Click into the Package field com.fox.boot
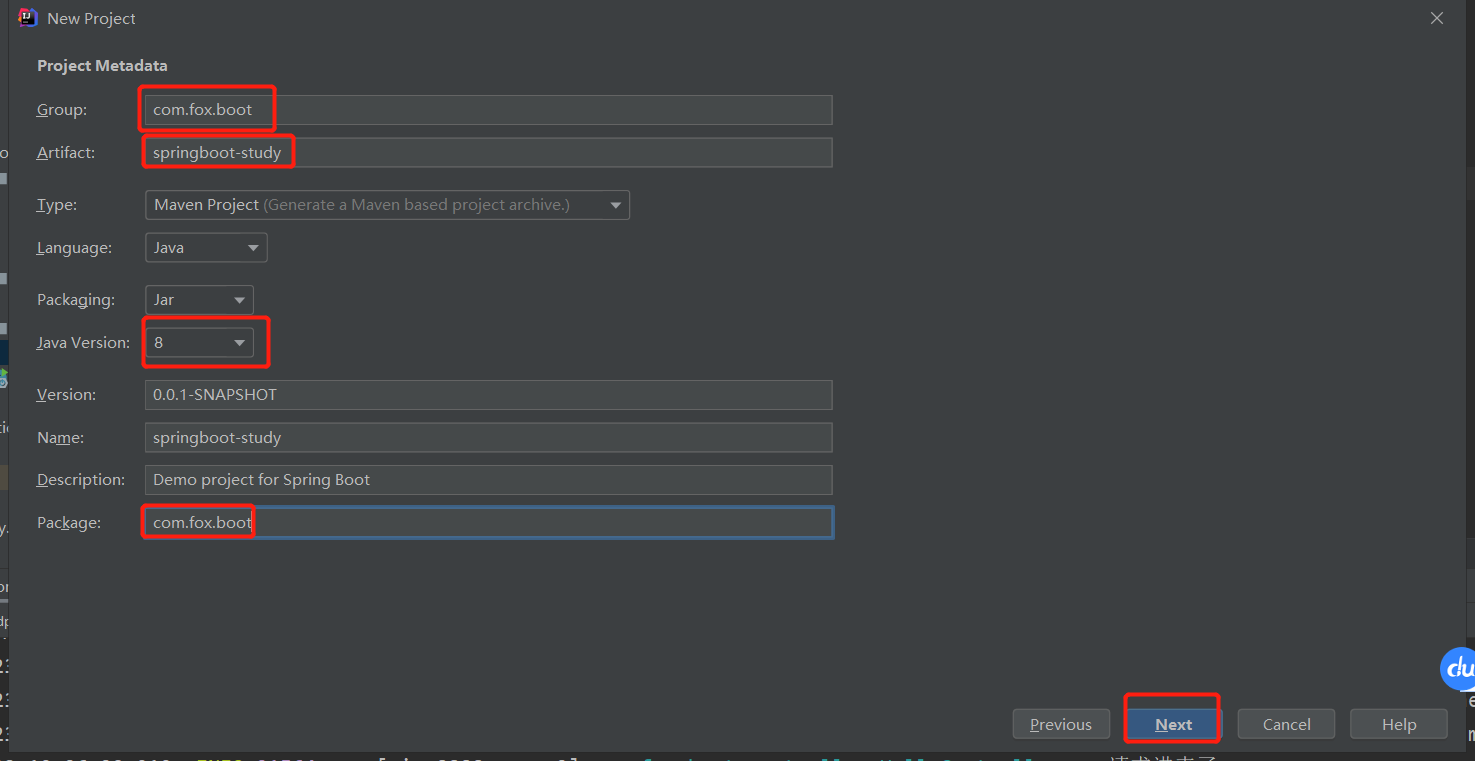The height and width of the screenshot is (761, 1475). coord(488,523)
